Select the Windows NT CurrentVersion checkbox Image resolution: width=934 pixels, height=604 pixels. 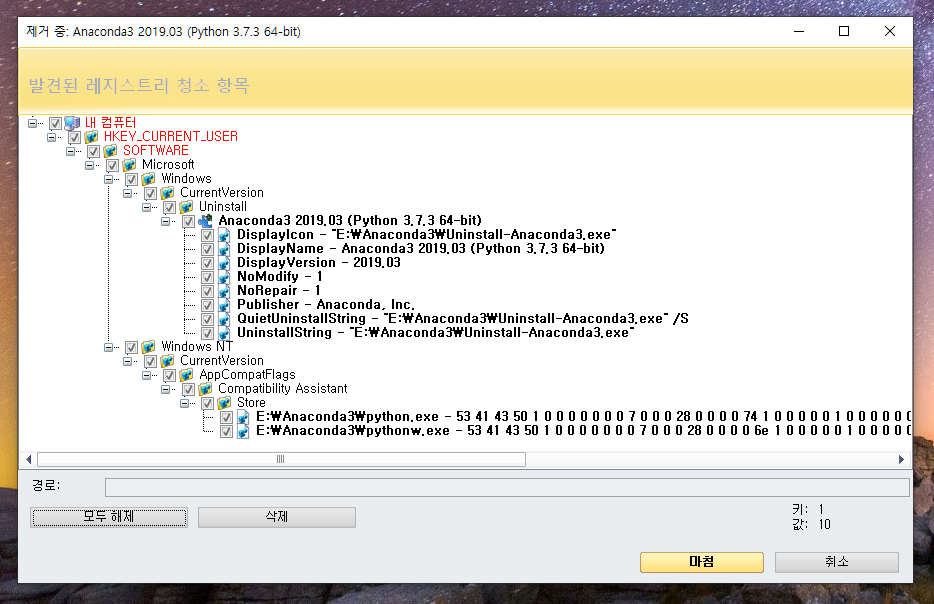(x=151, y=362)
